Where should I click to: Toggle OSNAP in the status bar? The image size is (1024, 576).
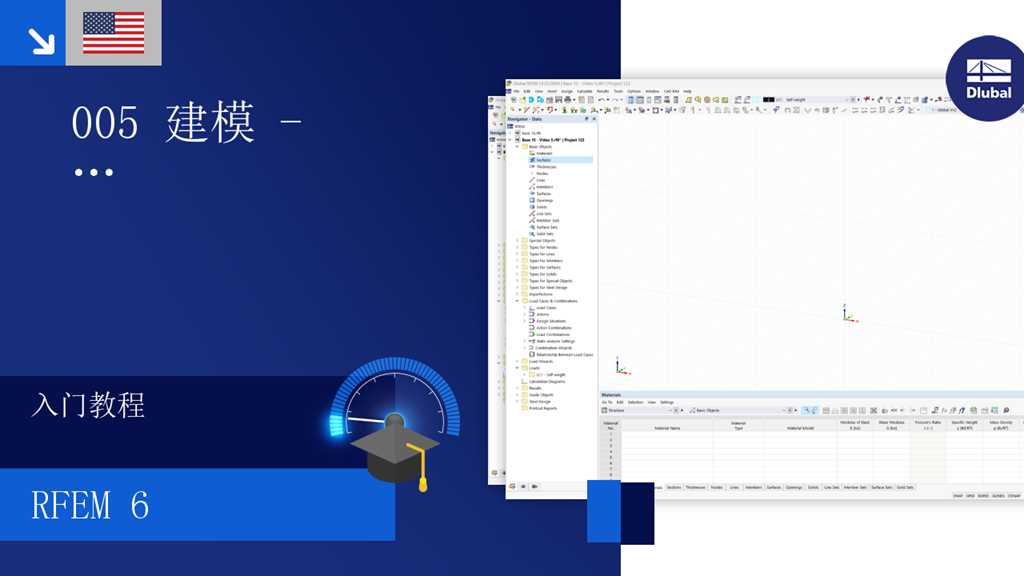(1014, 496)
